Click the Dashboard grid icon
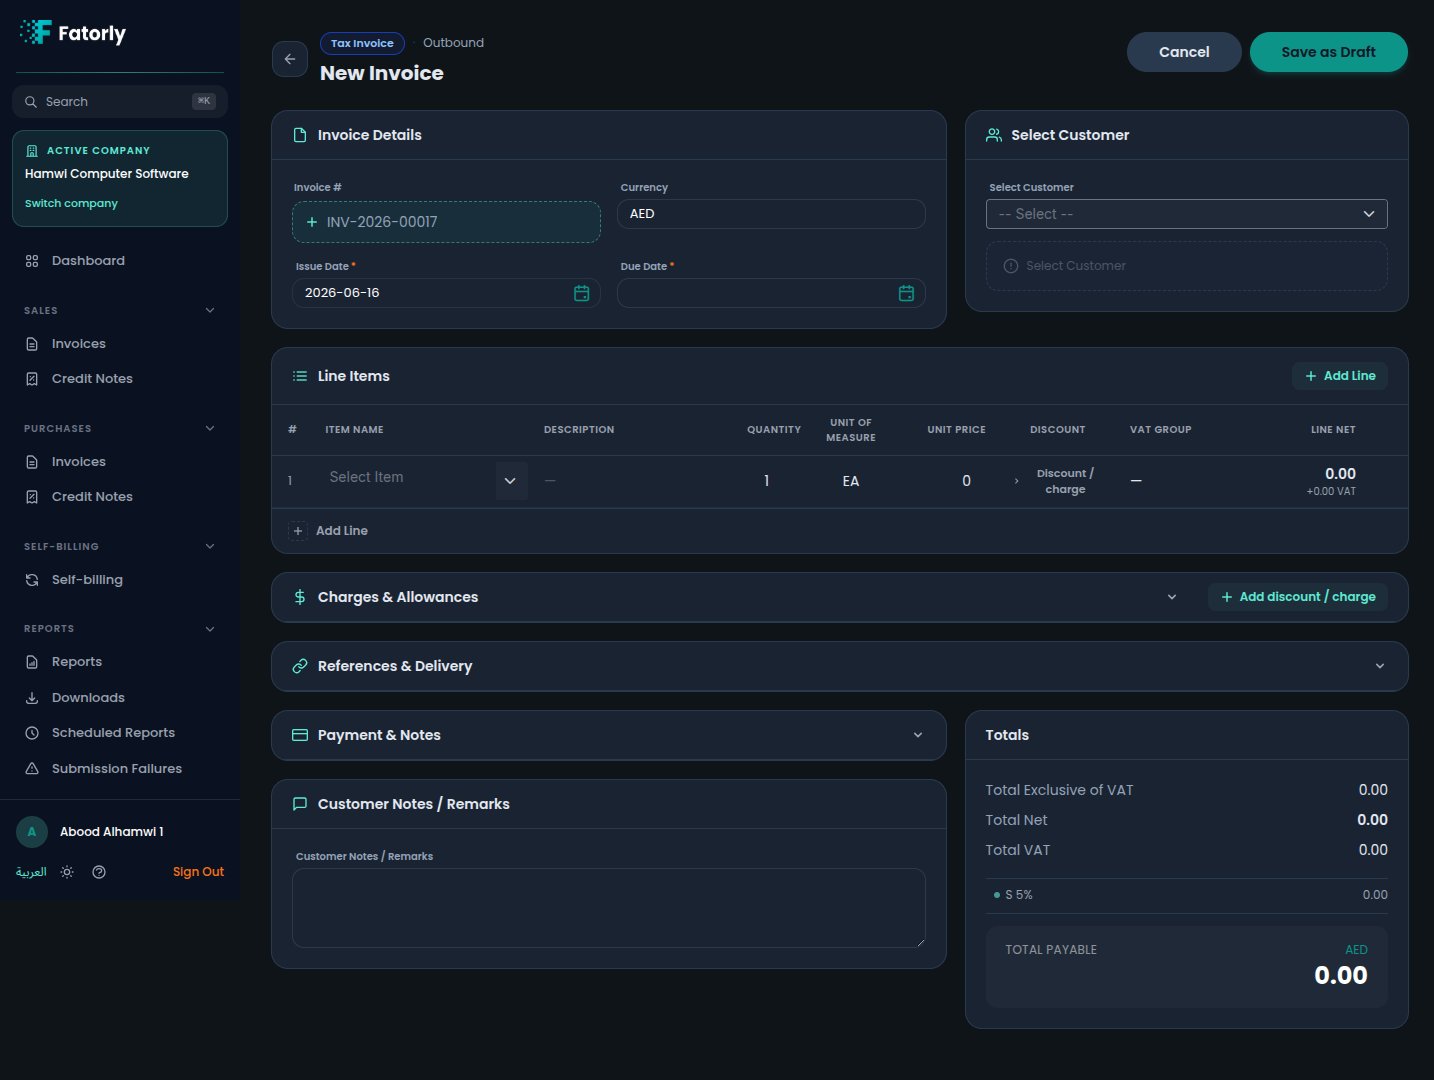The width and height of the screenshot is (1434, 1080). click(32, 261)
